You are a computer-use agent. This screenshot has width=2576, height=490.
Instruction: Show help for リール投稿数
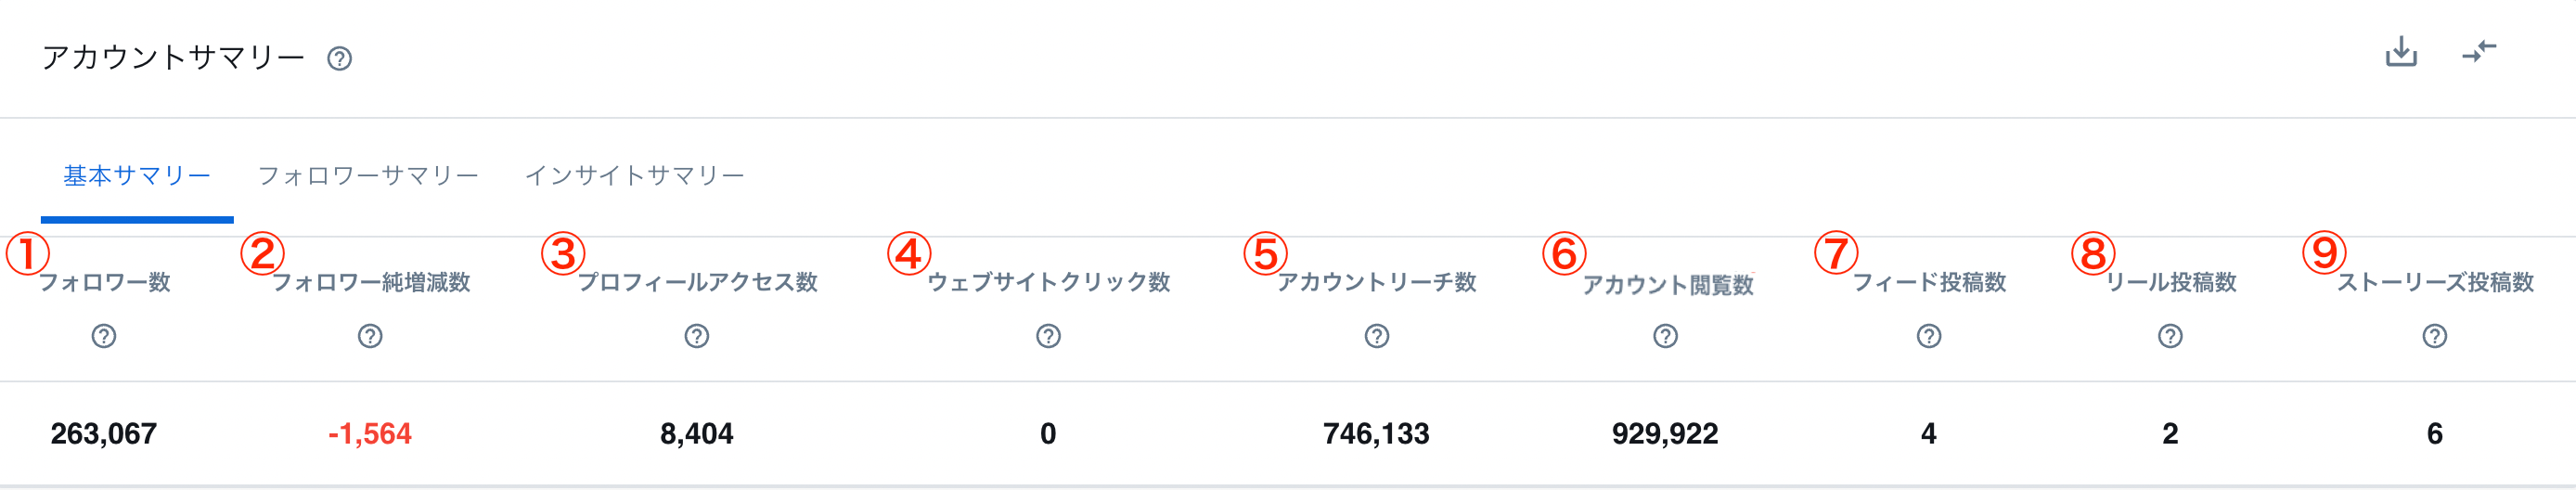click(2170, 336)
